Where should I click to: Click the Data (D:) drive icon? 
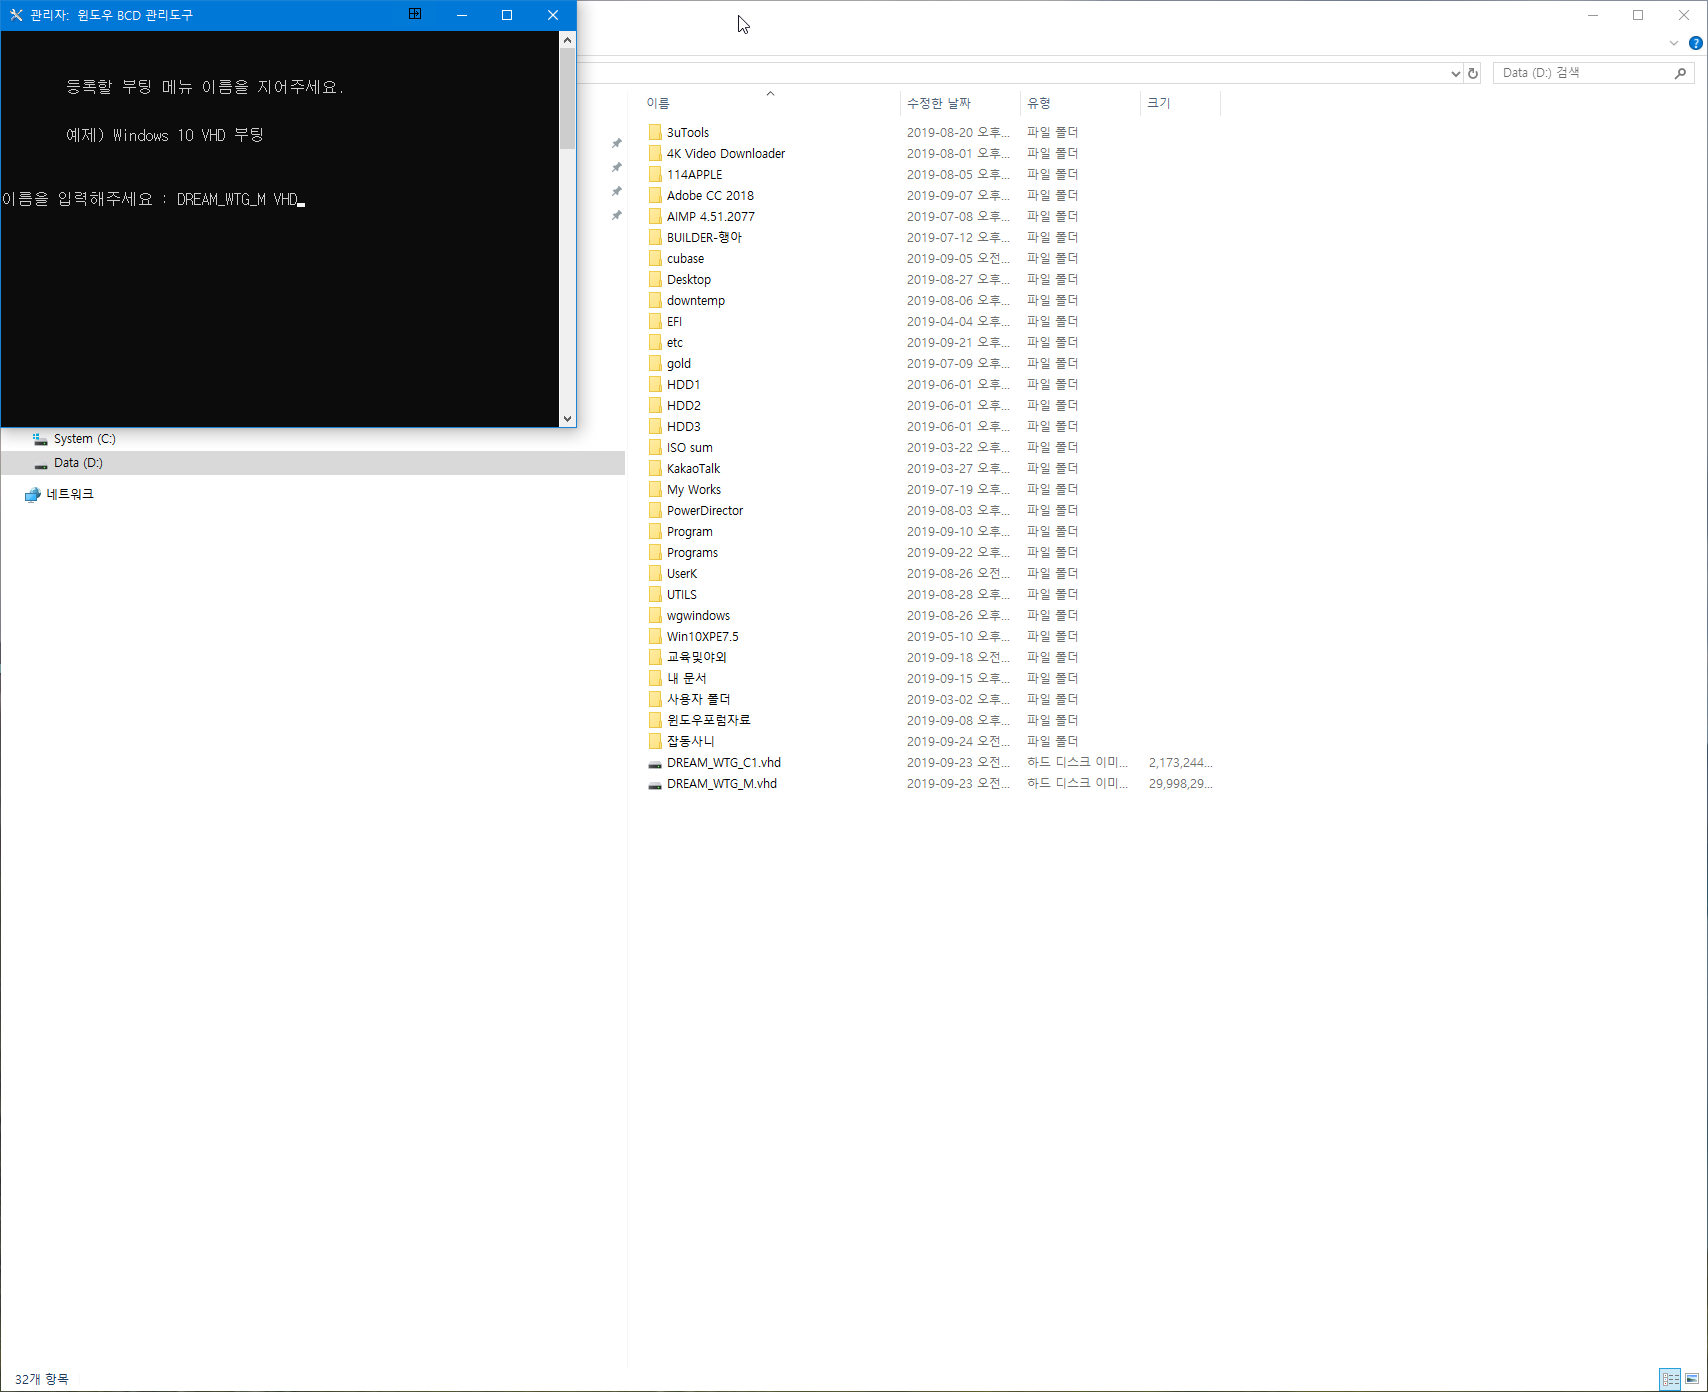(40, 463)
